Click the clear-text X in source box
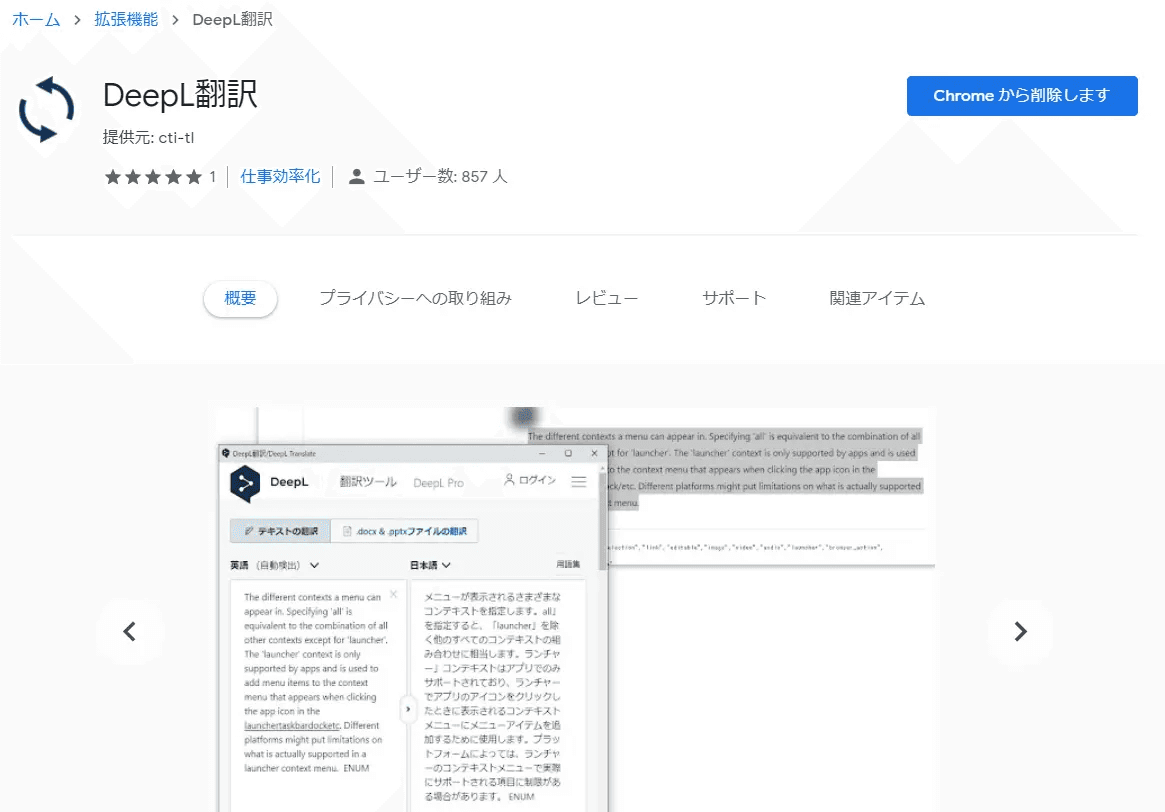 pos(394,594)
